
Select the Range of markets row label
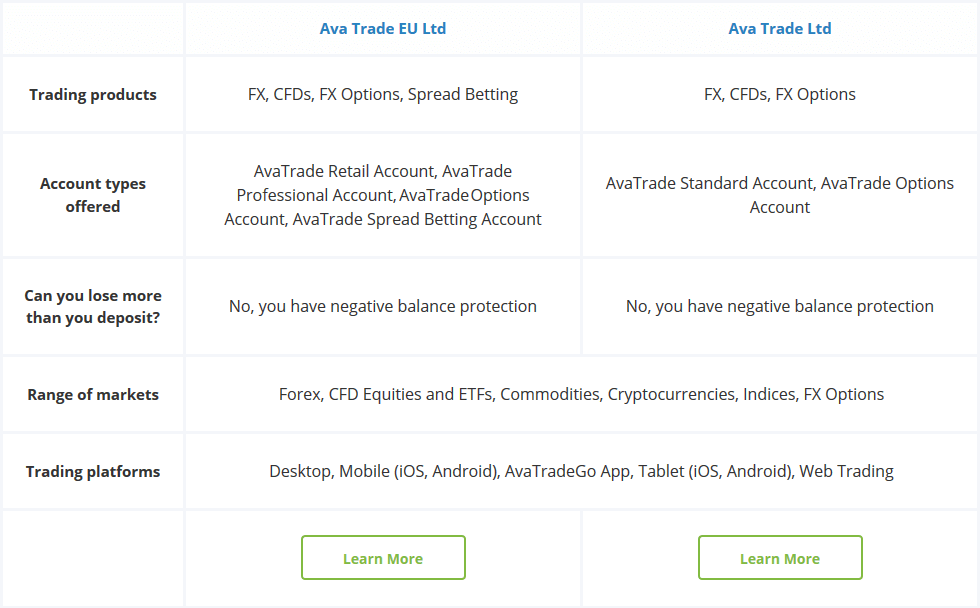[93, 394]
